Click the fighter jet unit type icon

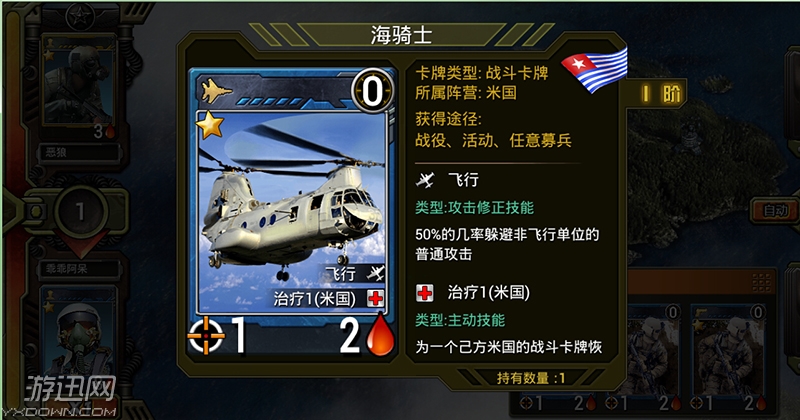click(x=216, y=91)
